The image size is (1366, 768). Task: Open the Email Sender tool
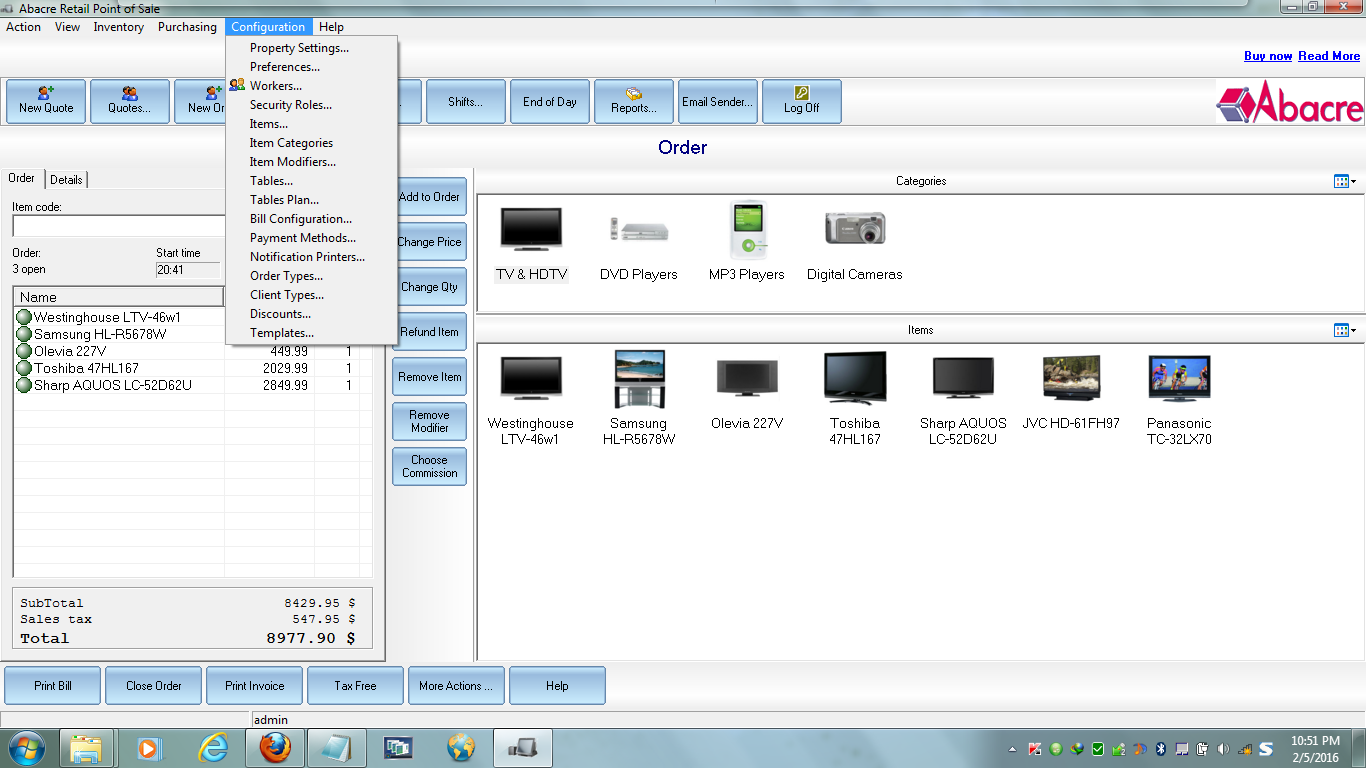click(x=718, y=101)
